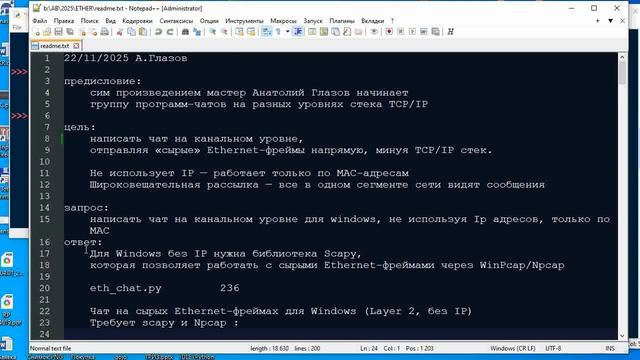Toggle synchronized horizontal scrolling
This screenshot has width=640, height=360.
(251, 32)
